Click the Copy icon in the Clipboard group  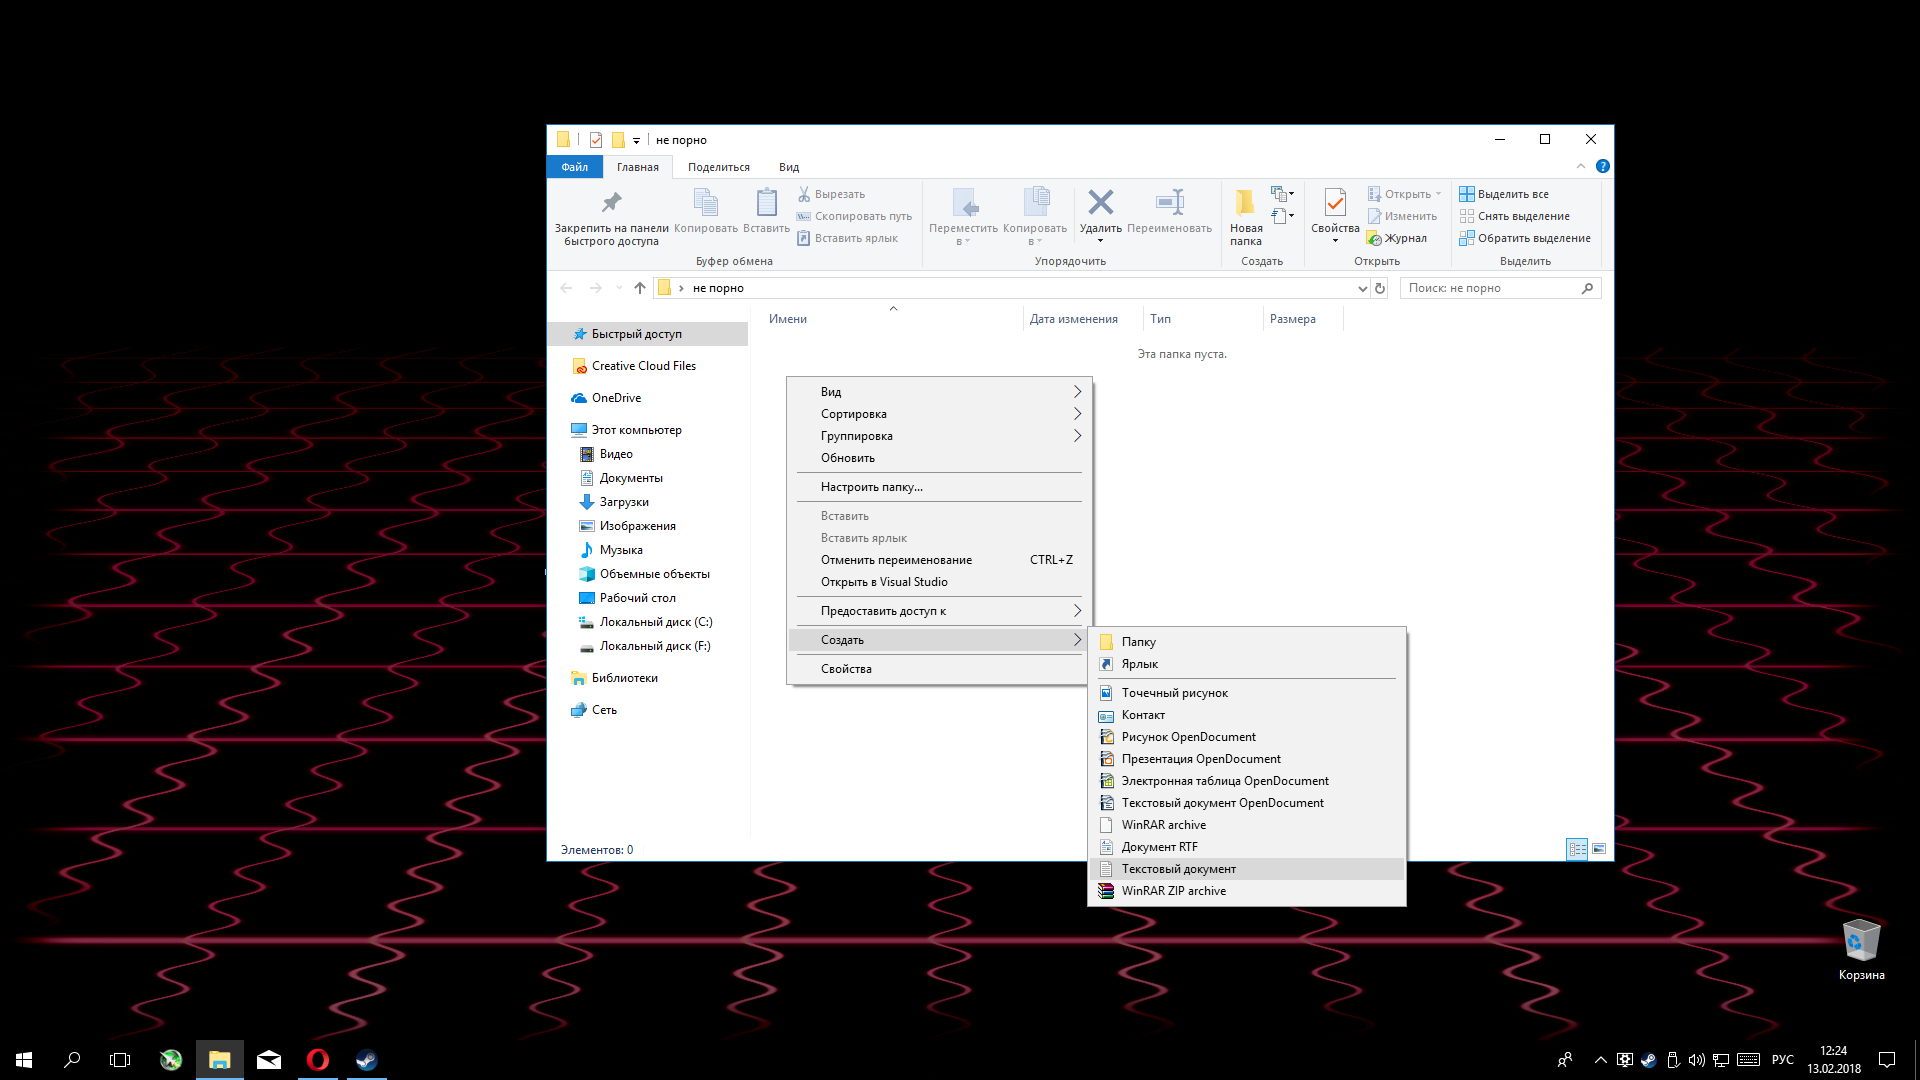706,203
